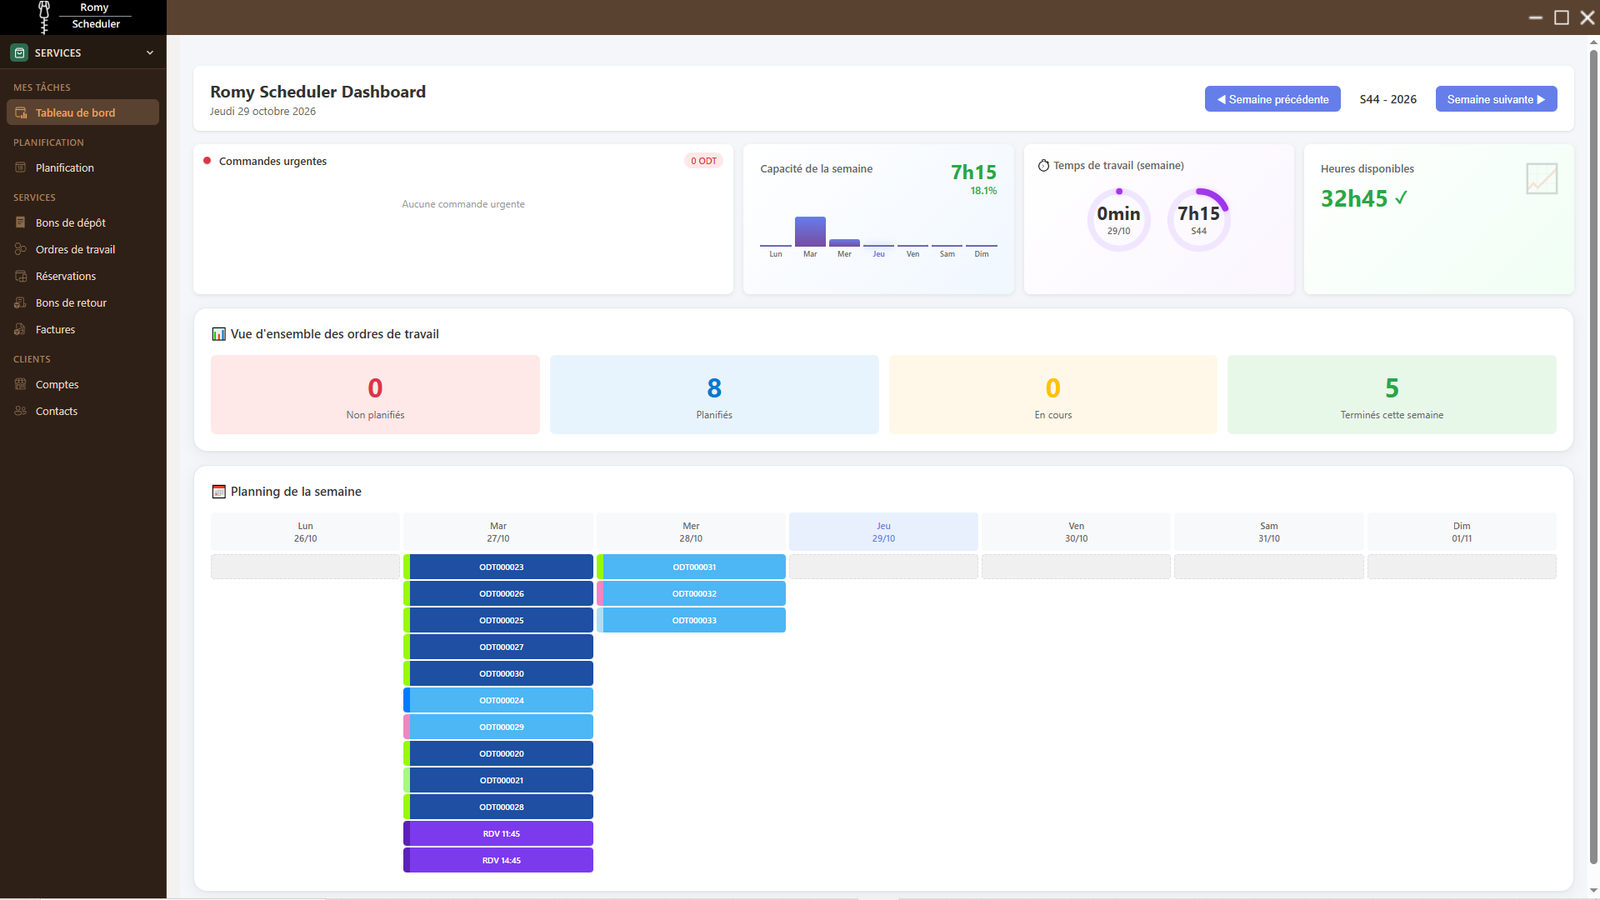Click the 32h45 available hours value
This screenshot has width=1600, height=900.
point(1354,199)
